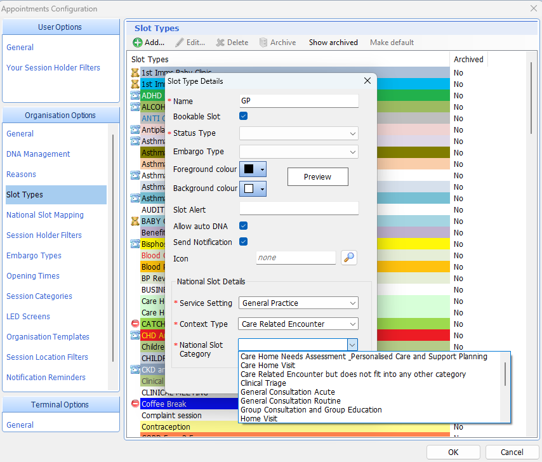Select Care Home Visit option

click(x=268, y=365)
